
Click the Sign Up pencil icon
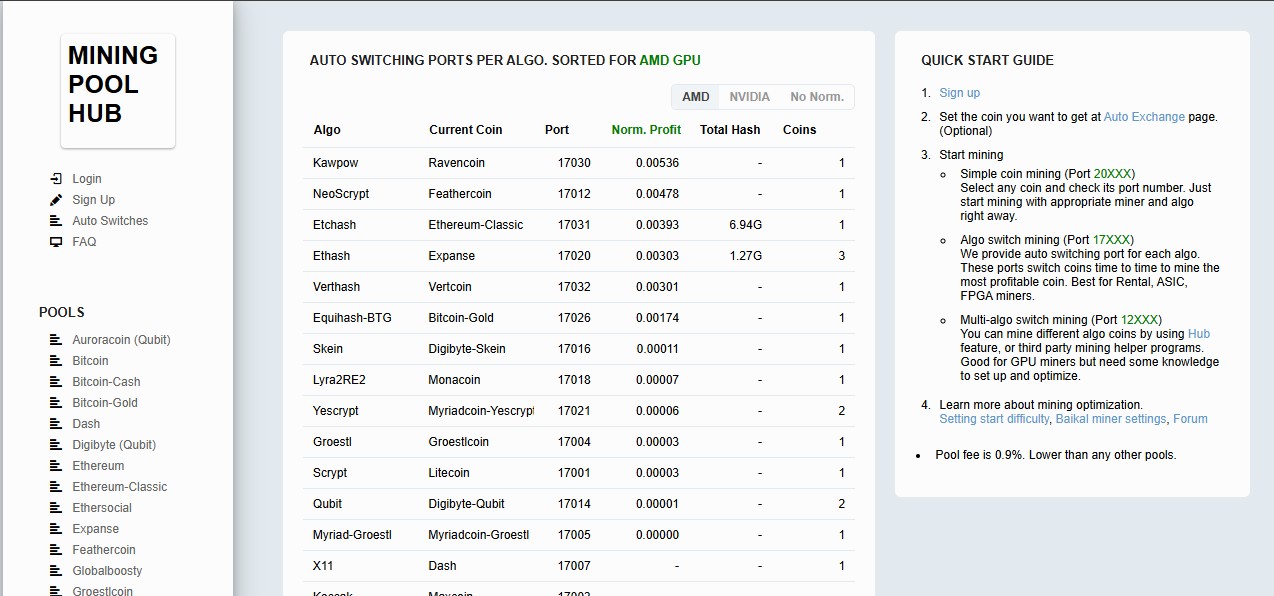point(56,199)
